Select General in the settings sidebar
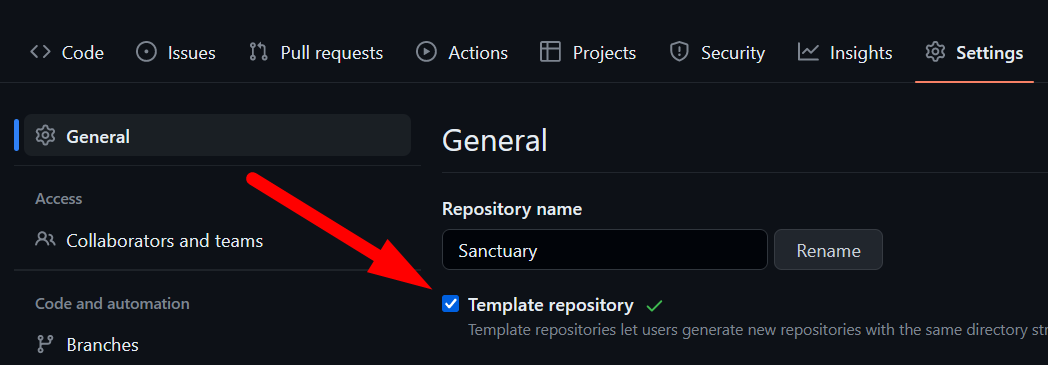 [217, 135]
